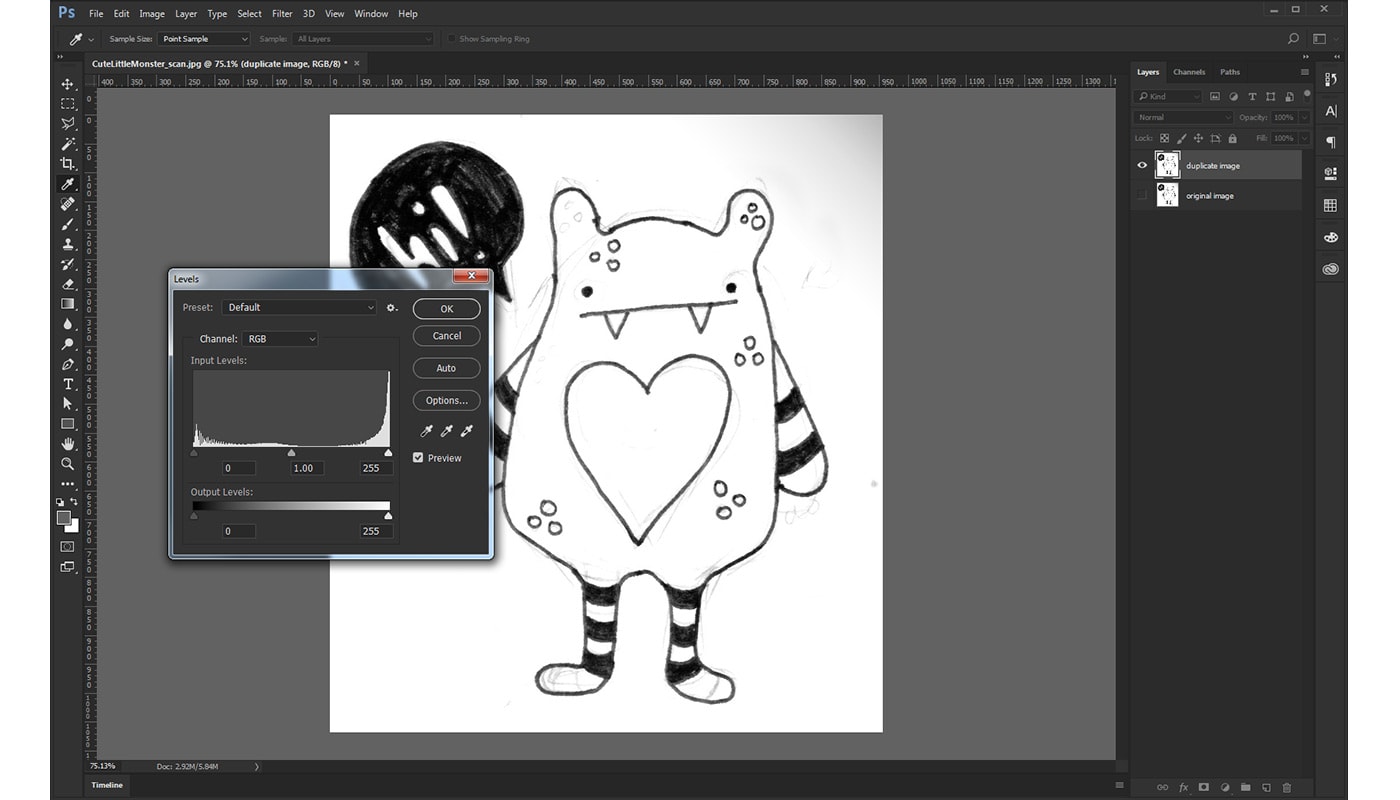The image size is (1400, 800).
Task: Select the Hand tool
Action: click(68, 444)
